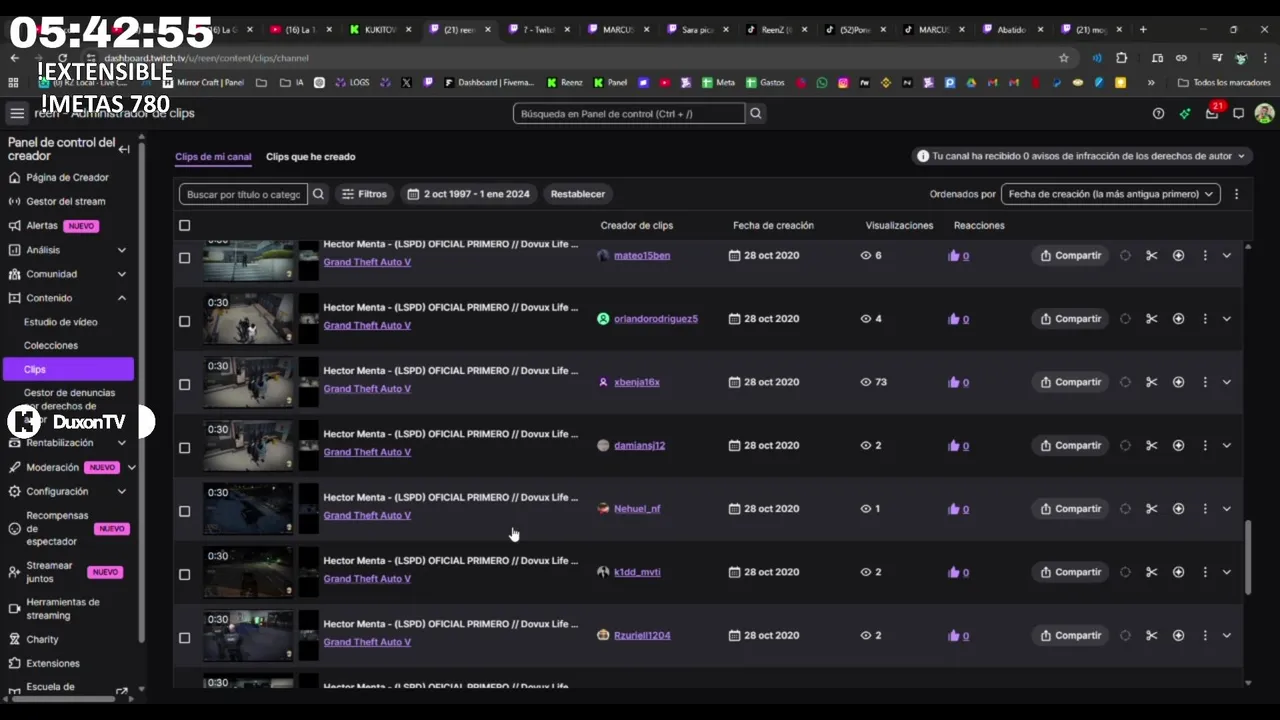The image size is (1280, 720).
Task: Open the Rzuriell1204 clip thumbnail
Action: 249,636
